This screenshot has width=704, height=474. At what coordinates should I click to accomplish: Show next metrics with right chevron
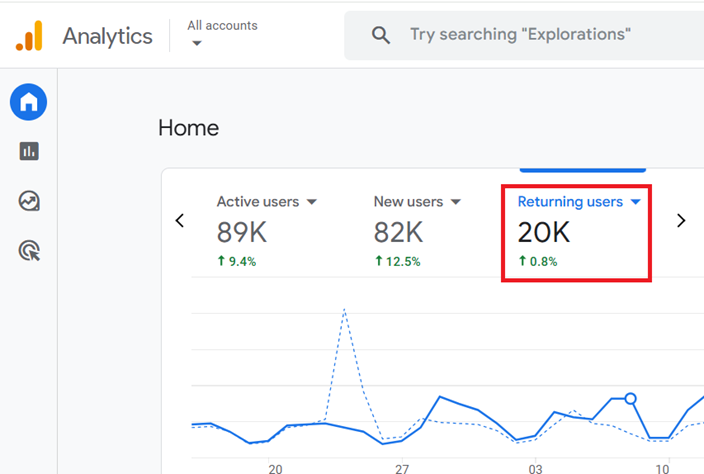pyautogui.click(x=681, y=221)
